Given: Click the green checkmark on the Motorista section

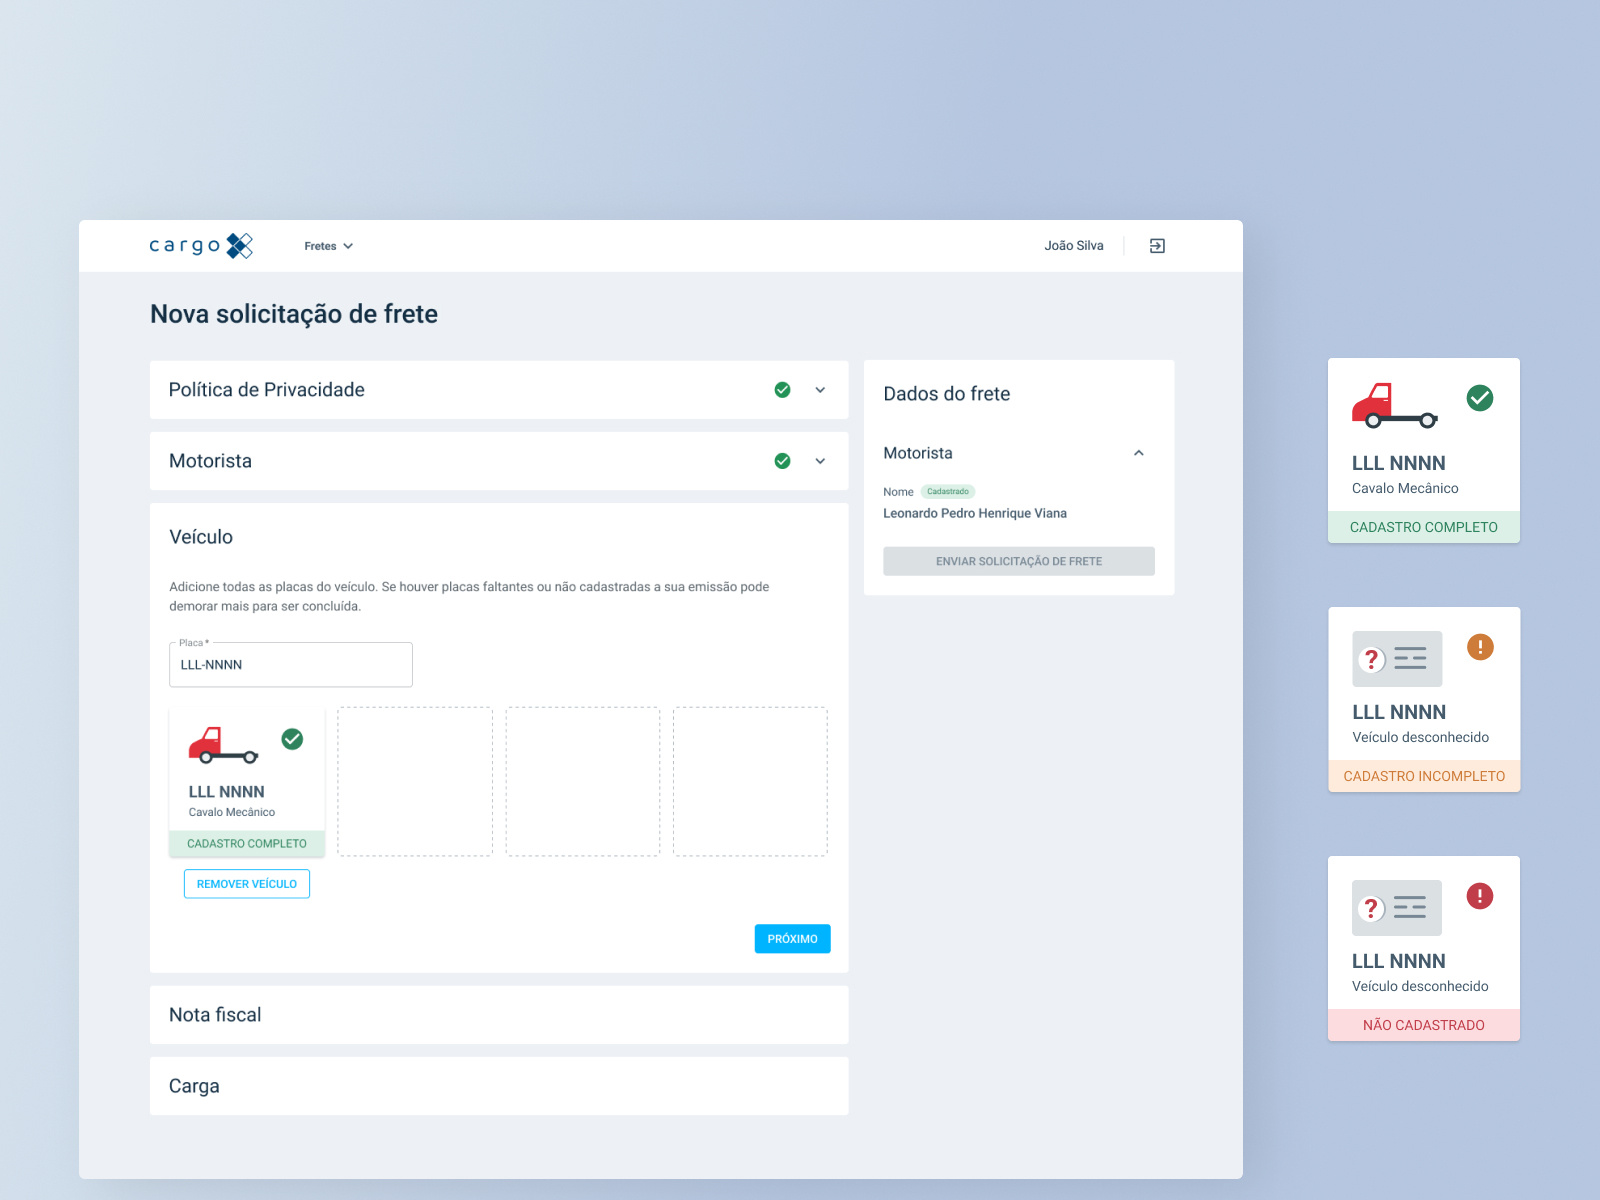Looking at the screenshot, I should click(782, 461).
